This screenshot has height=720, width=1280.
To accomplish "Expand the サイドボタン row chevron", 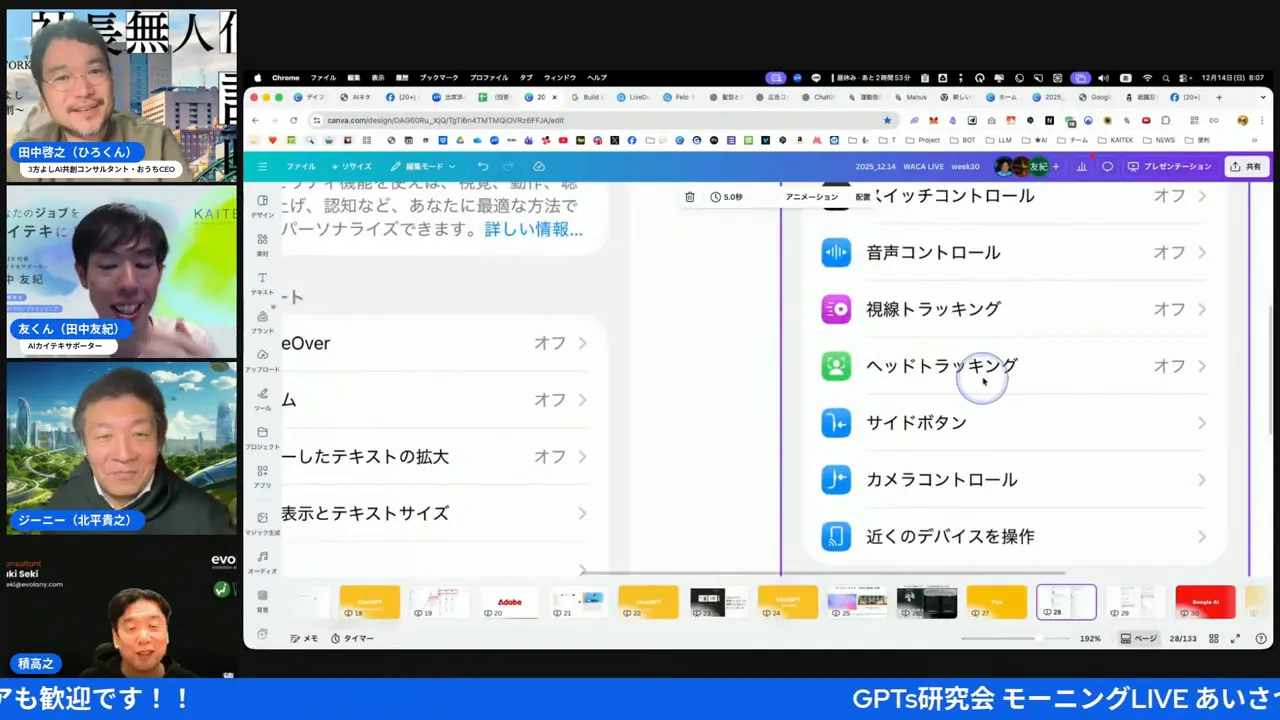I will pyautogui.click(x=1201, y=422).
